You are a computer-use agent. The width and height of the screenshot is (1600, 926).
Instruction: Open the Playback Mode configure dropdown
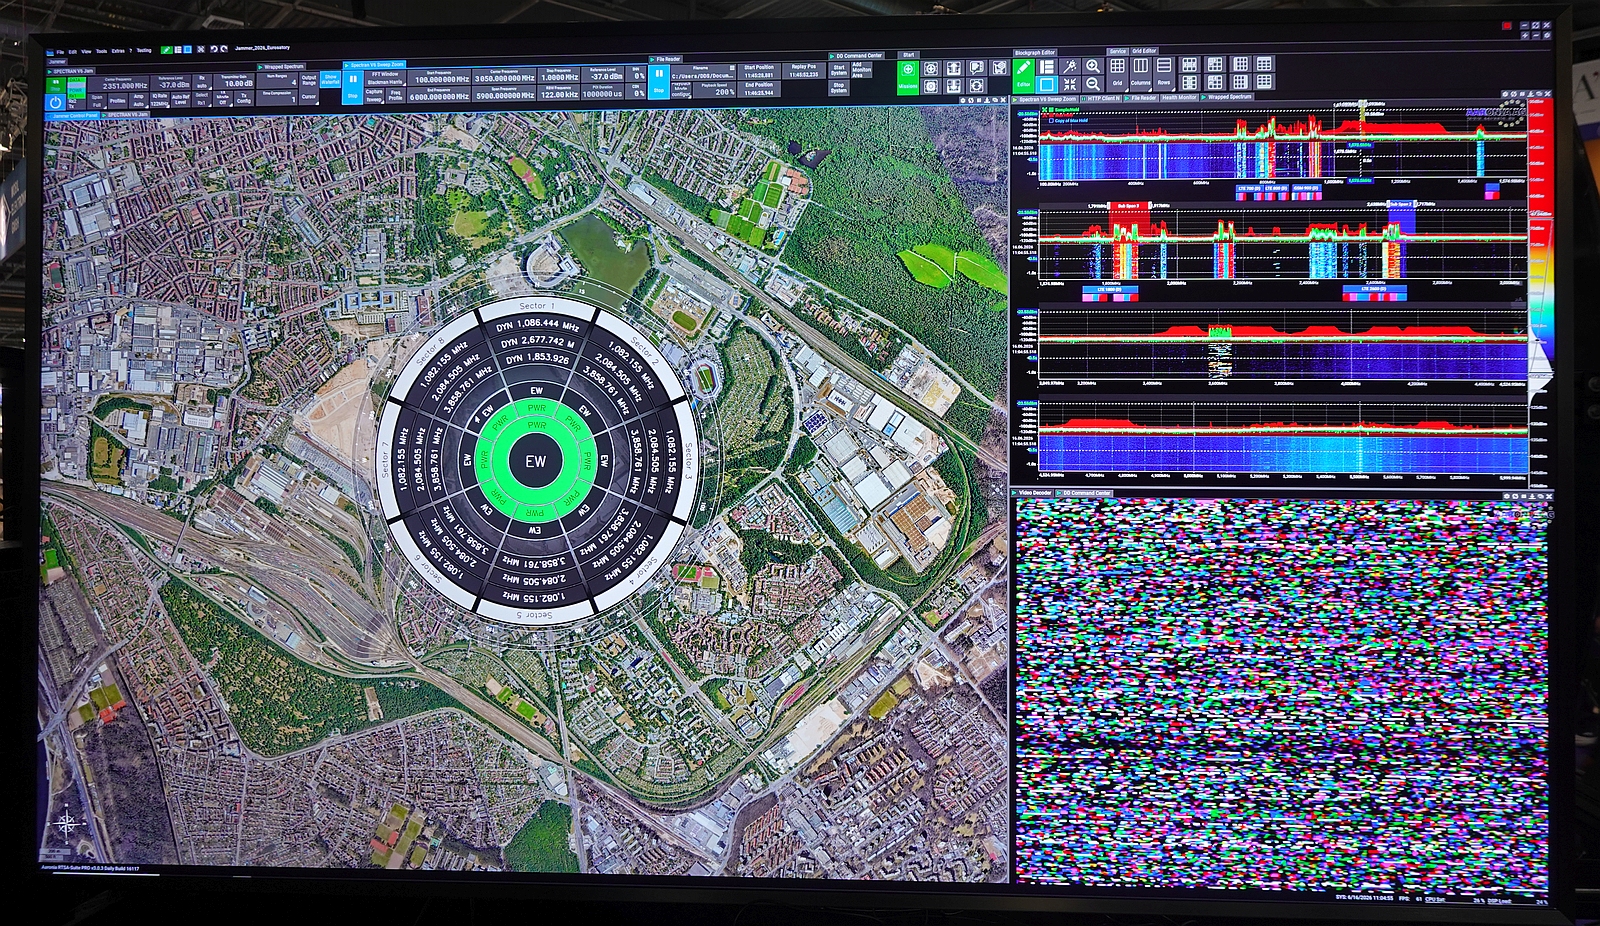[x=681, y=91]
